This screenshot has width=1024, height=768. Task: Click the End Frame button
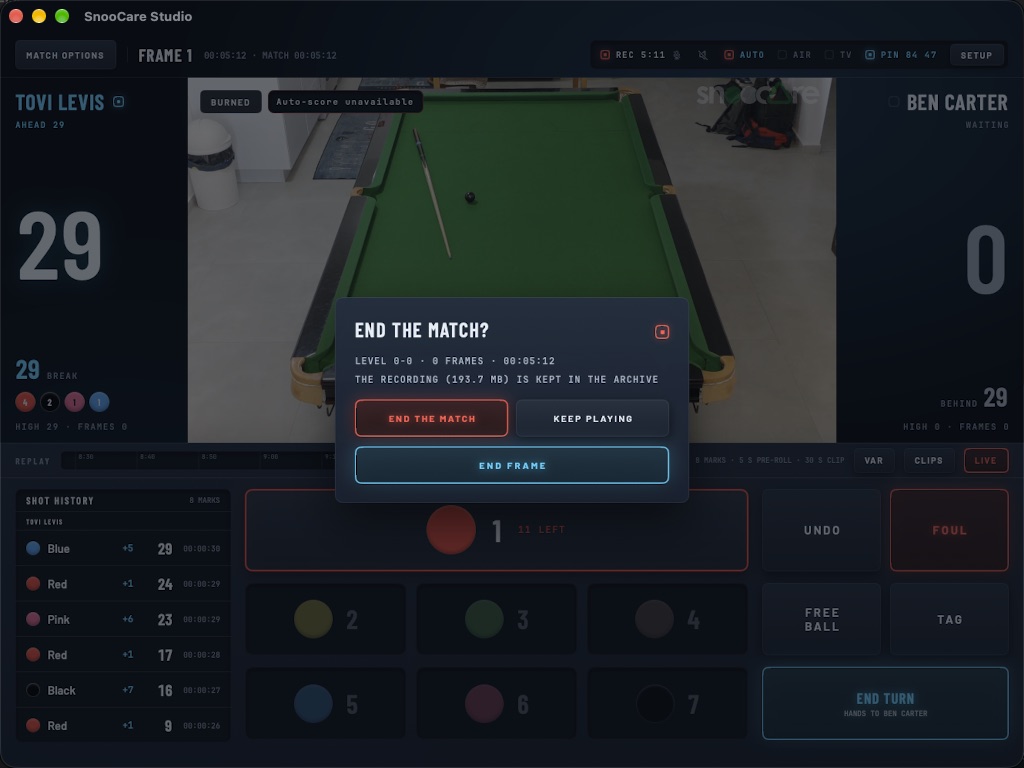click(x=511, y=465)
